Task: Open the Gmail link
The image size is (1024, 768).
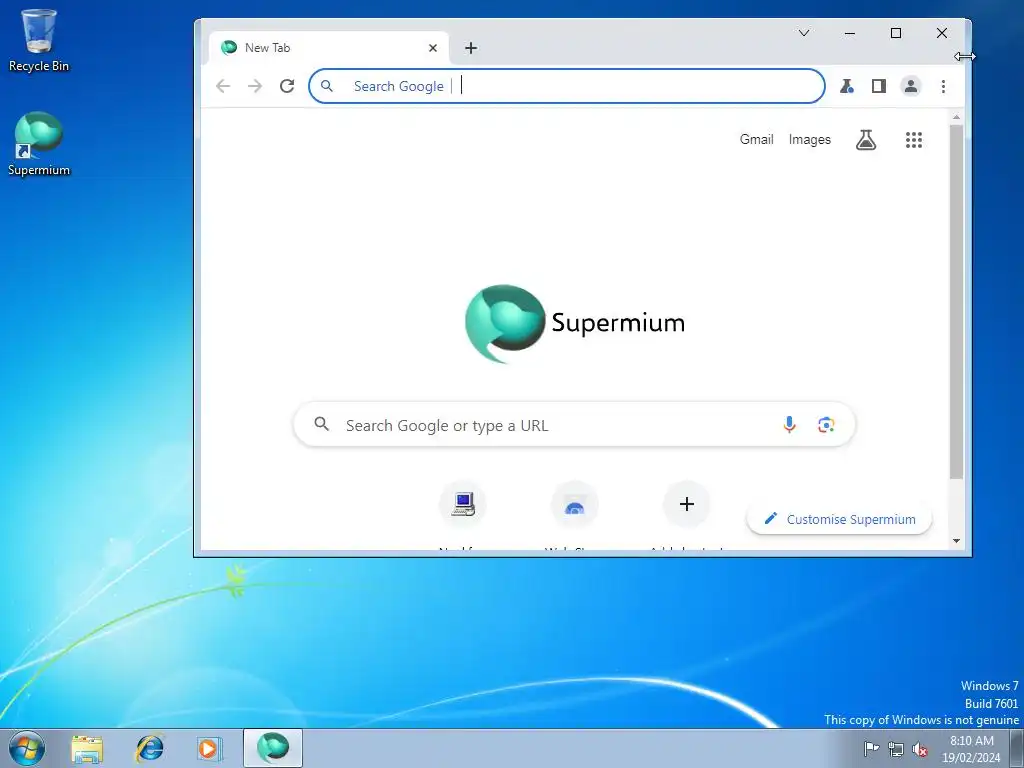Action: (756, 140)
